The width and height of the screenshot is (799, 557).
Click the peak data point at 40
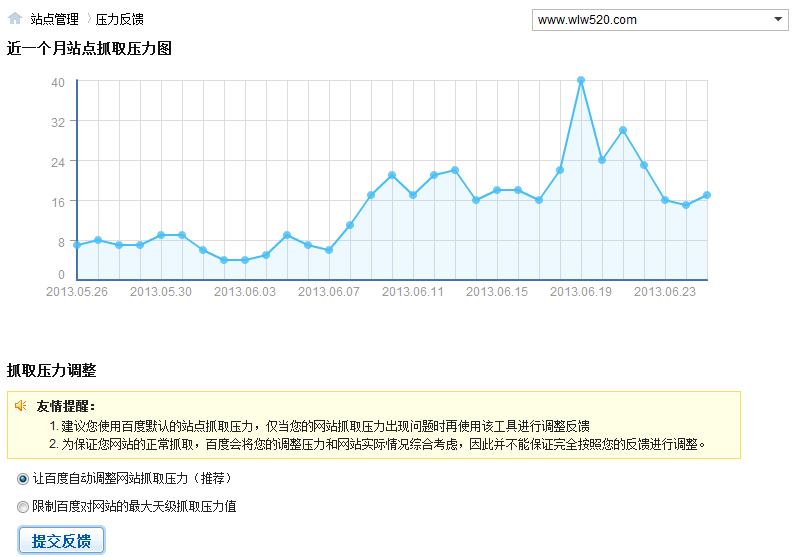[x=581, y=80]
